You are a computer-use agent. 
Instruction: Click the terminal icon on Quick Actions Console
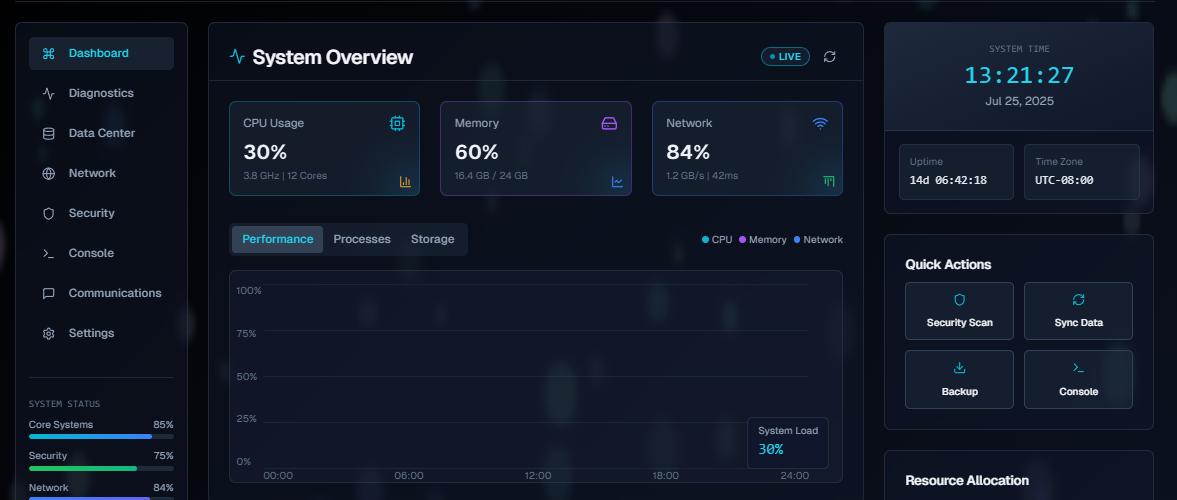coord(1079,368)
